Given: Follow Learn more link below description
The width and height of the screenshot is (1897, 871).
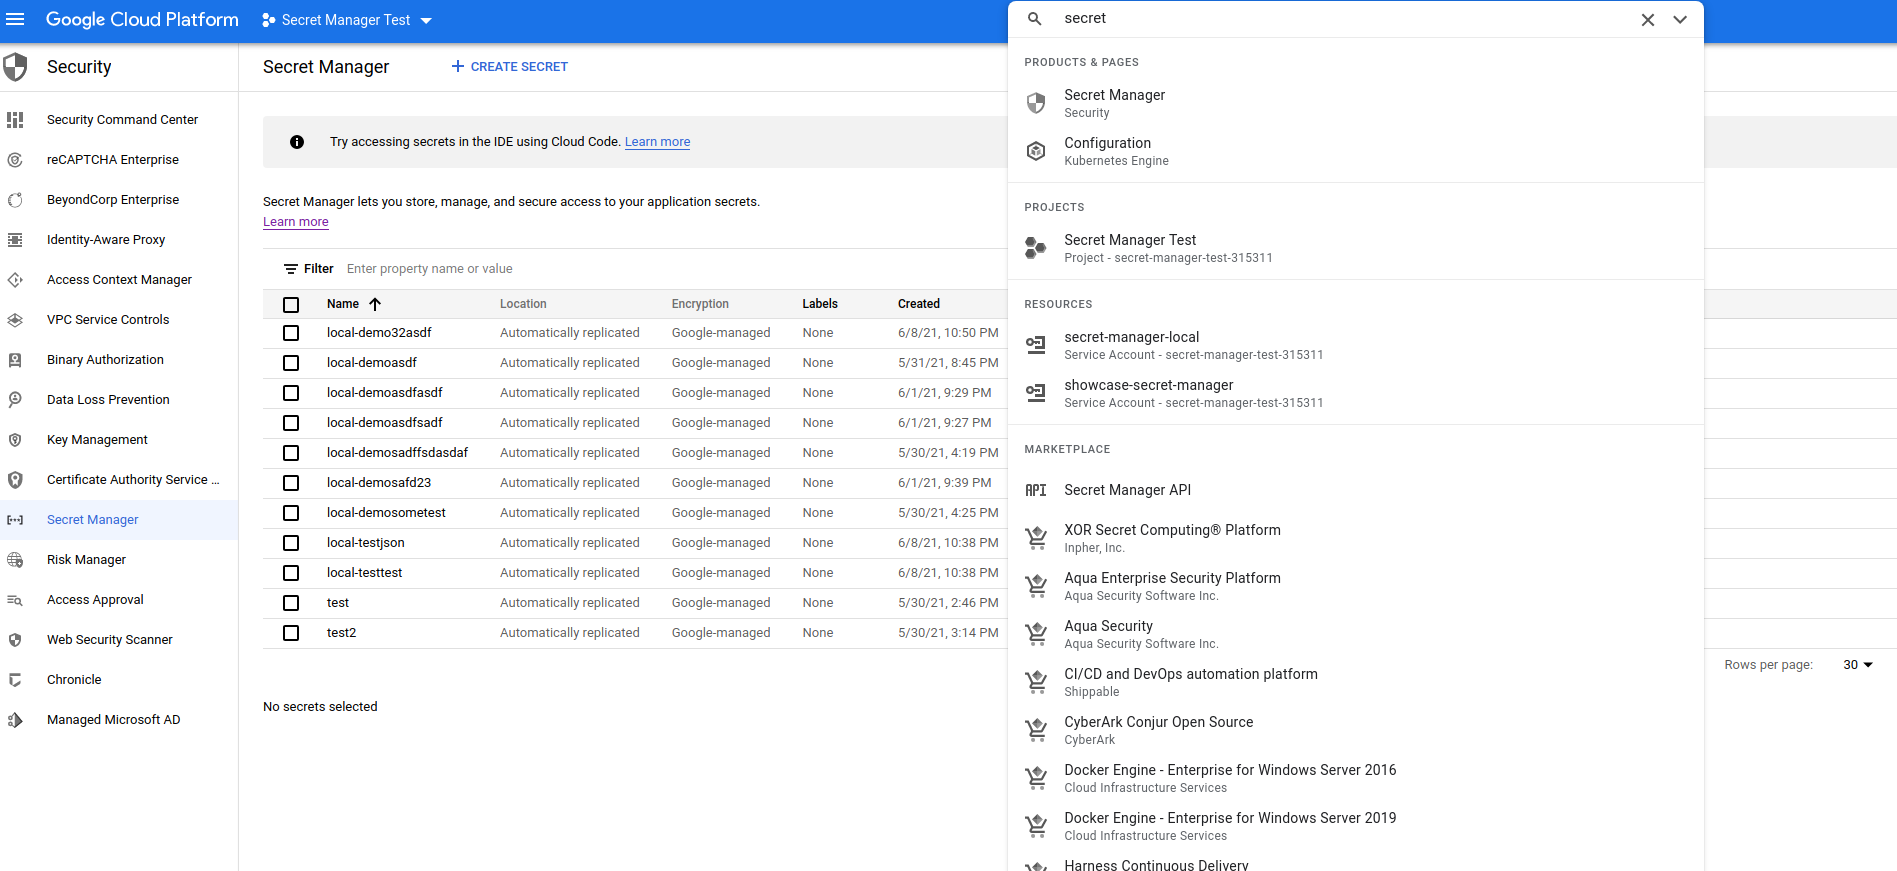Looking at the screenshot, I should coord(296,222).
